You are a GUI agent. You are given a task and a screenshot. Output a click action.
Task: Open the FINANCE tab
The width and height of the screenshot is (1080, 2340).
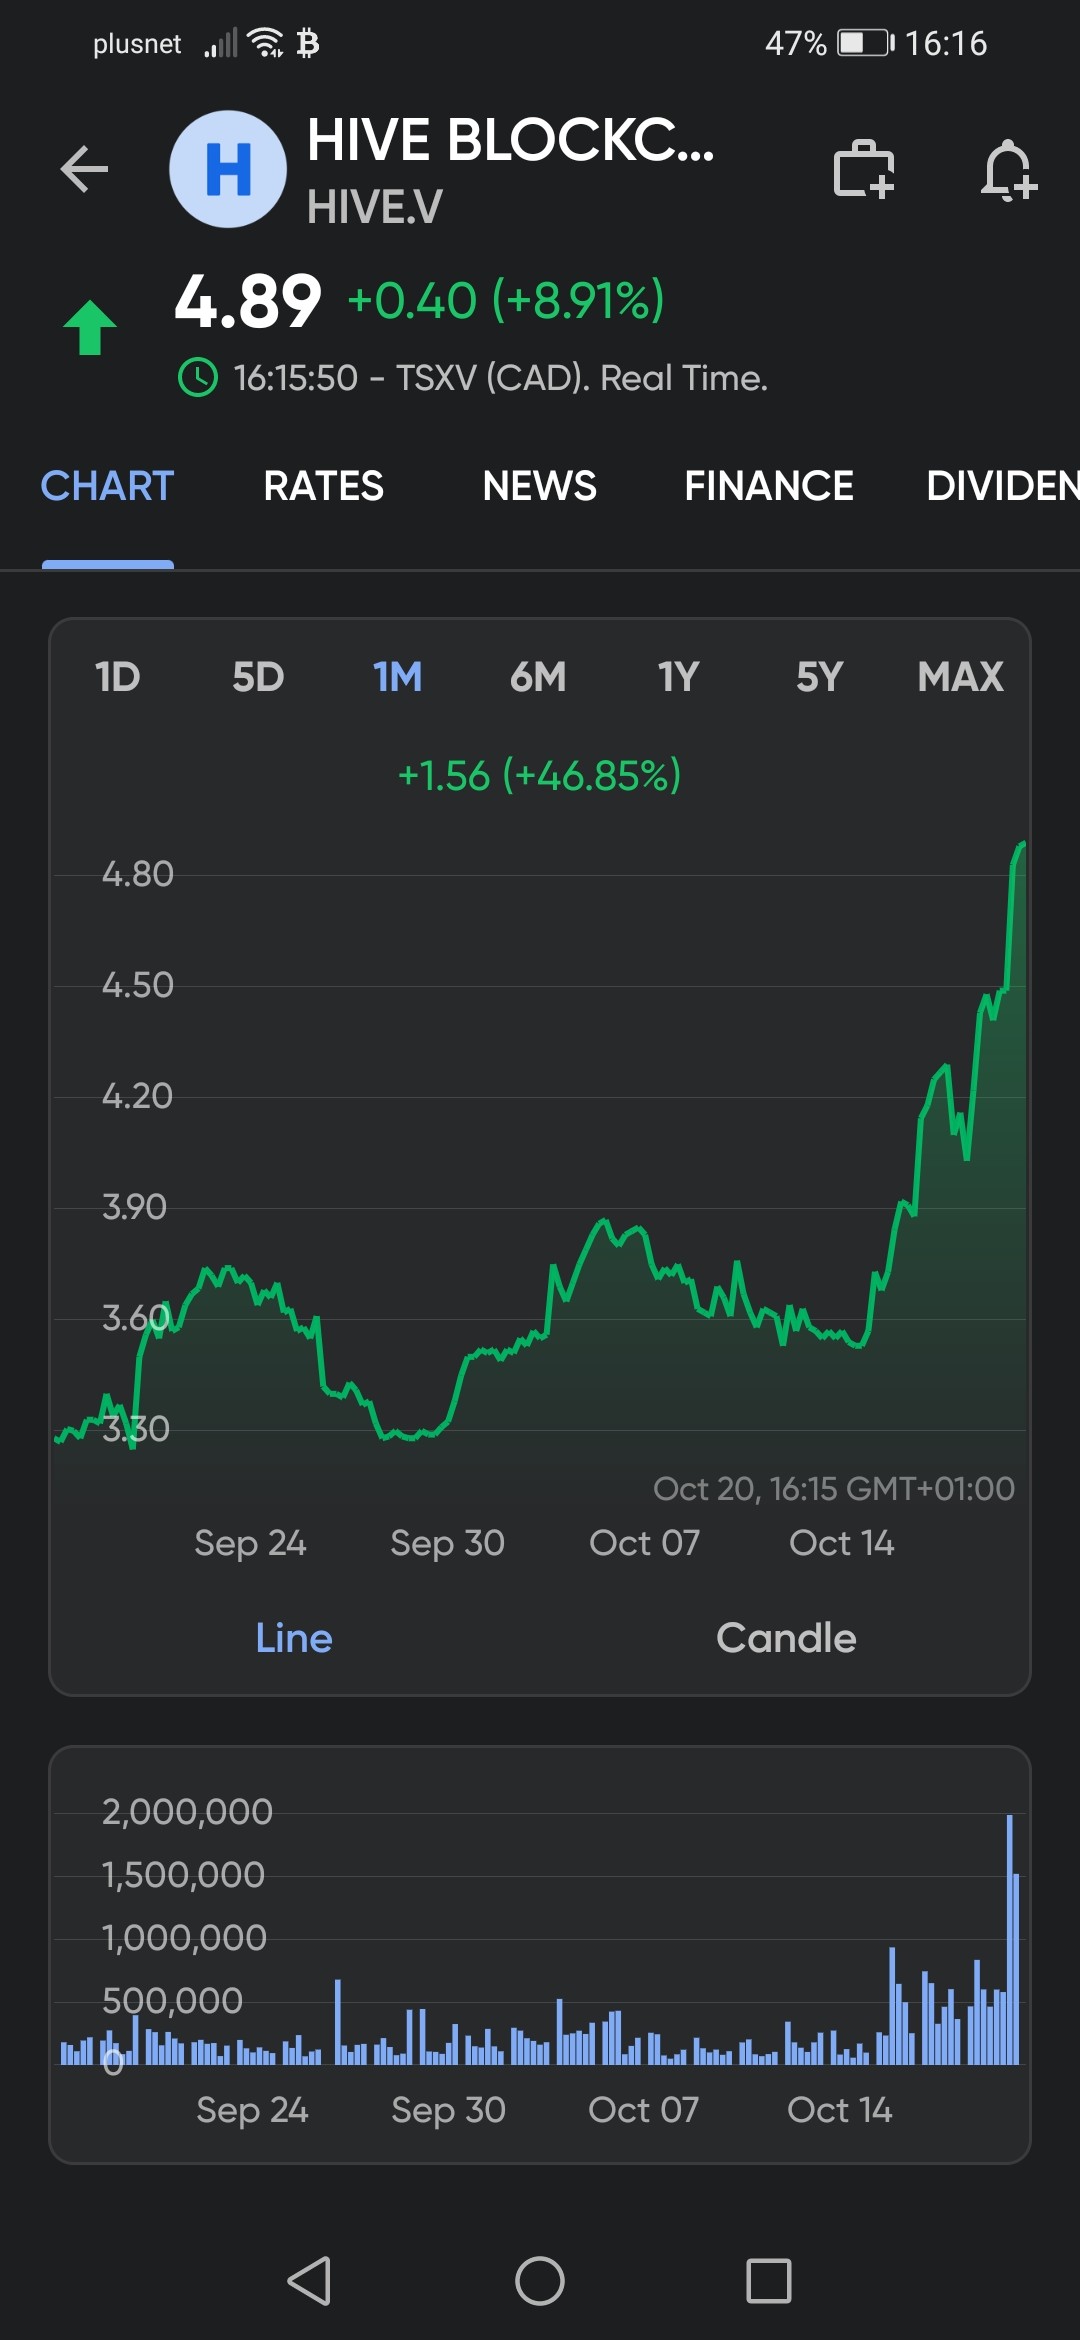[x=769, y=486]
